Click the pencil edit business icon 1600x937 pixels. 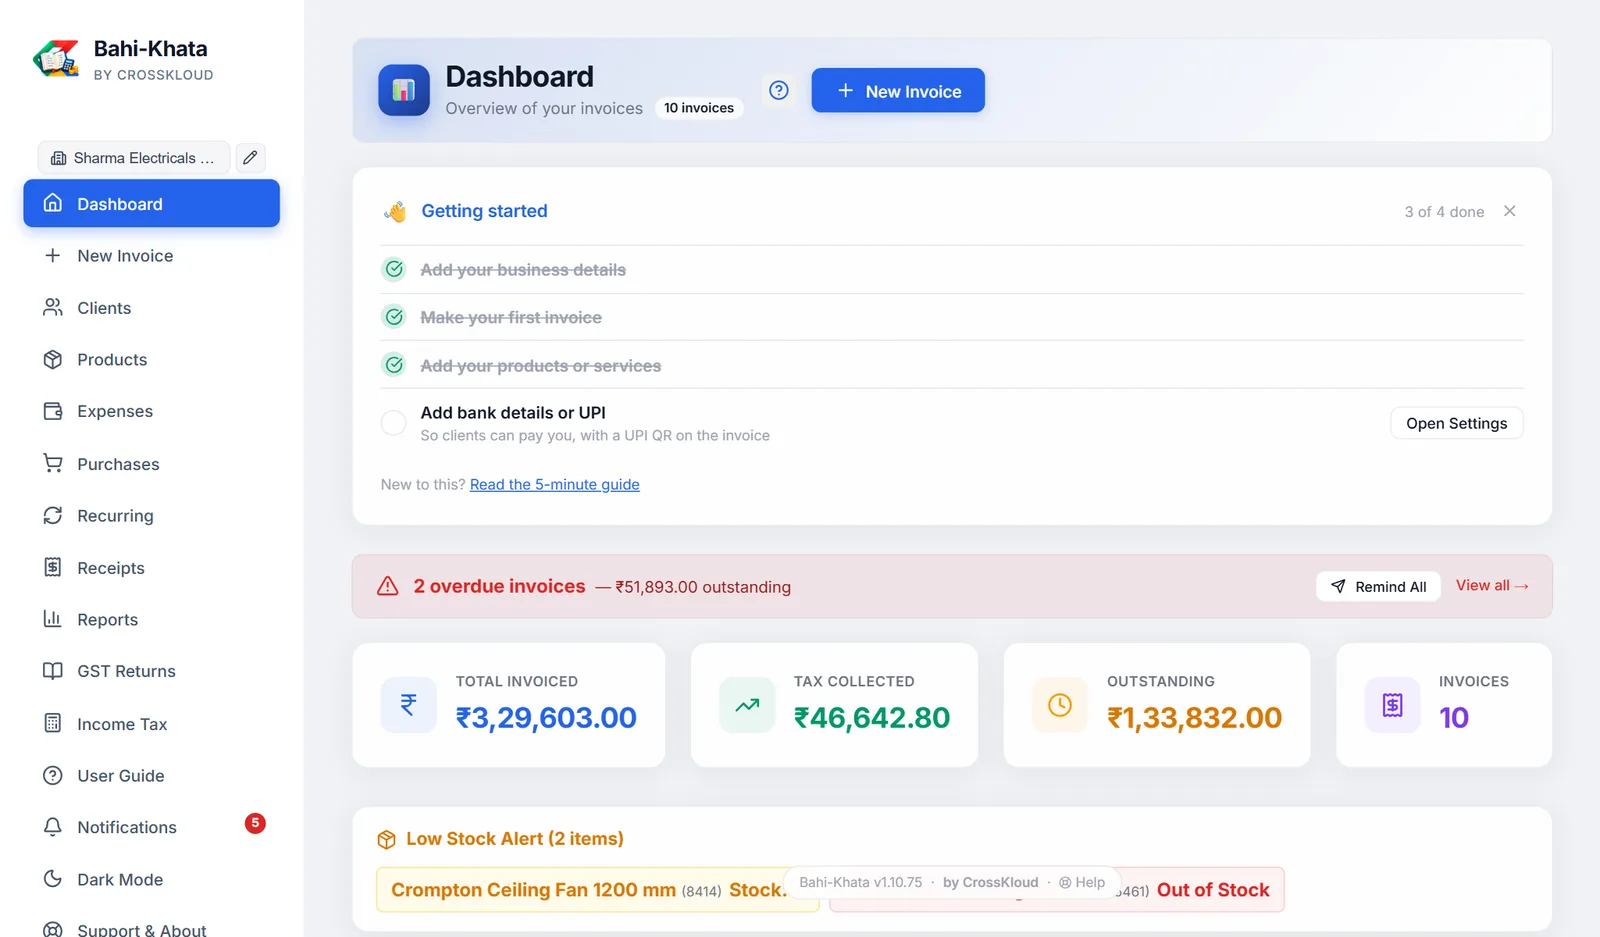250,157
